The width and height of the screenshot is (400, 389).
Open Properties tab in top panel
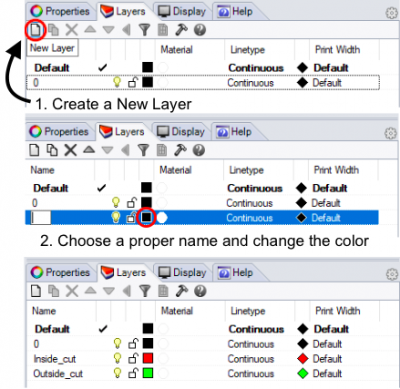coord(60,11)
